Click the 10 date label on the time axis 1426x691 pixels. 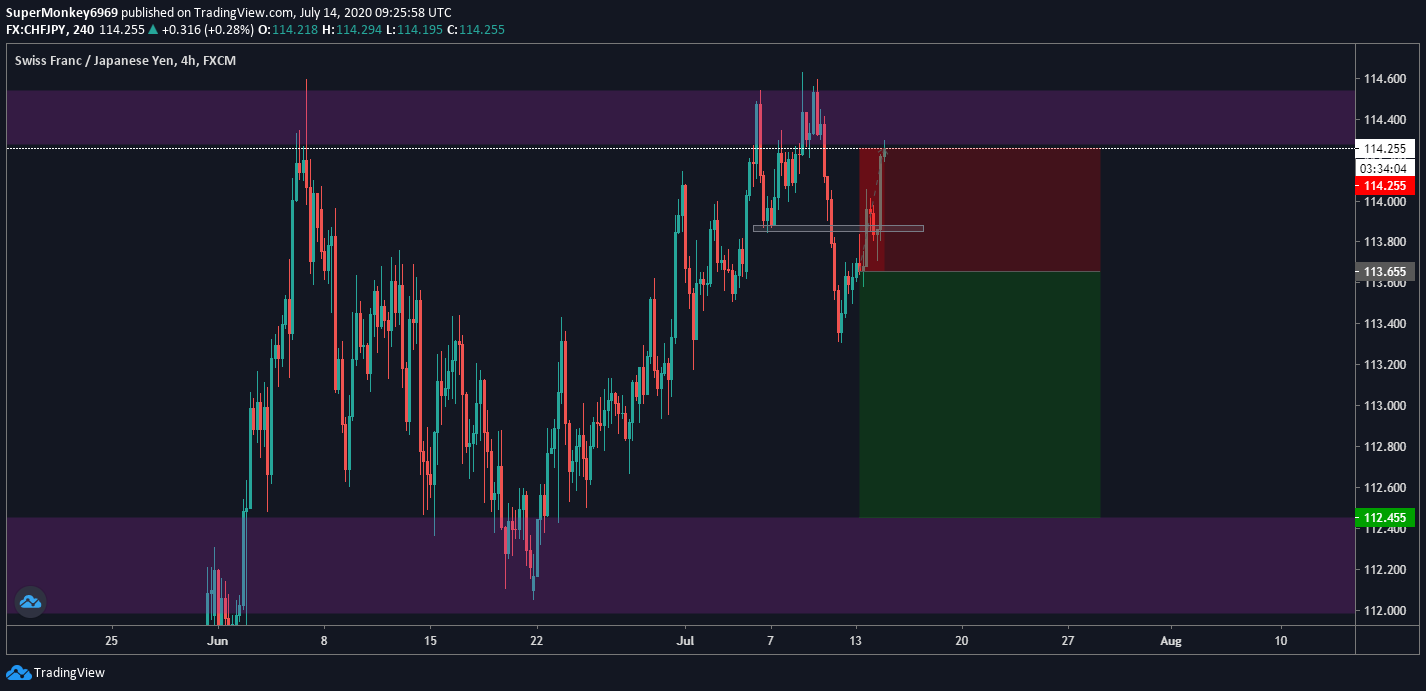pyautogui.click(x=1281, y=640)
